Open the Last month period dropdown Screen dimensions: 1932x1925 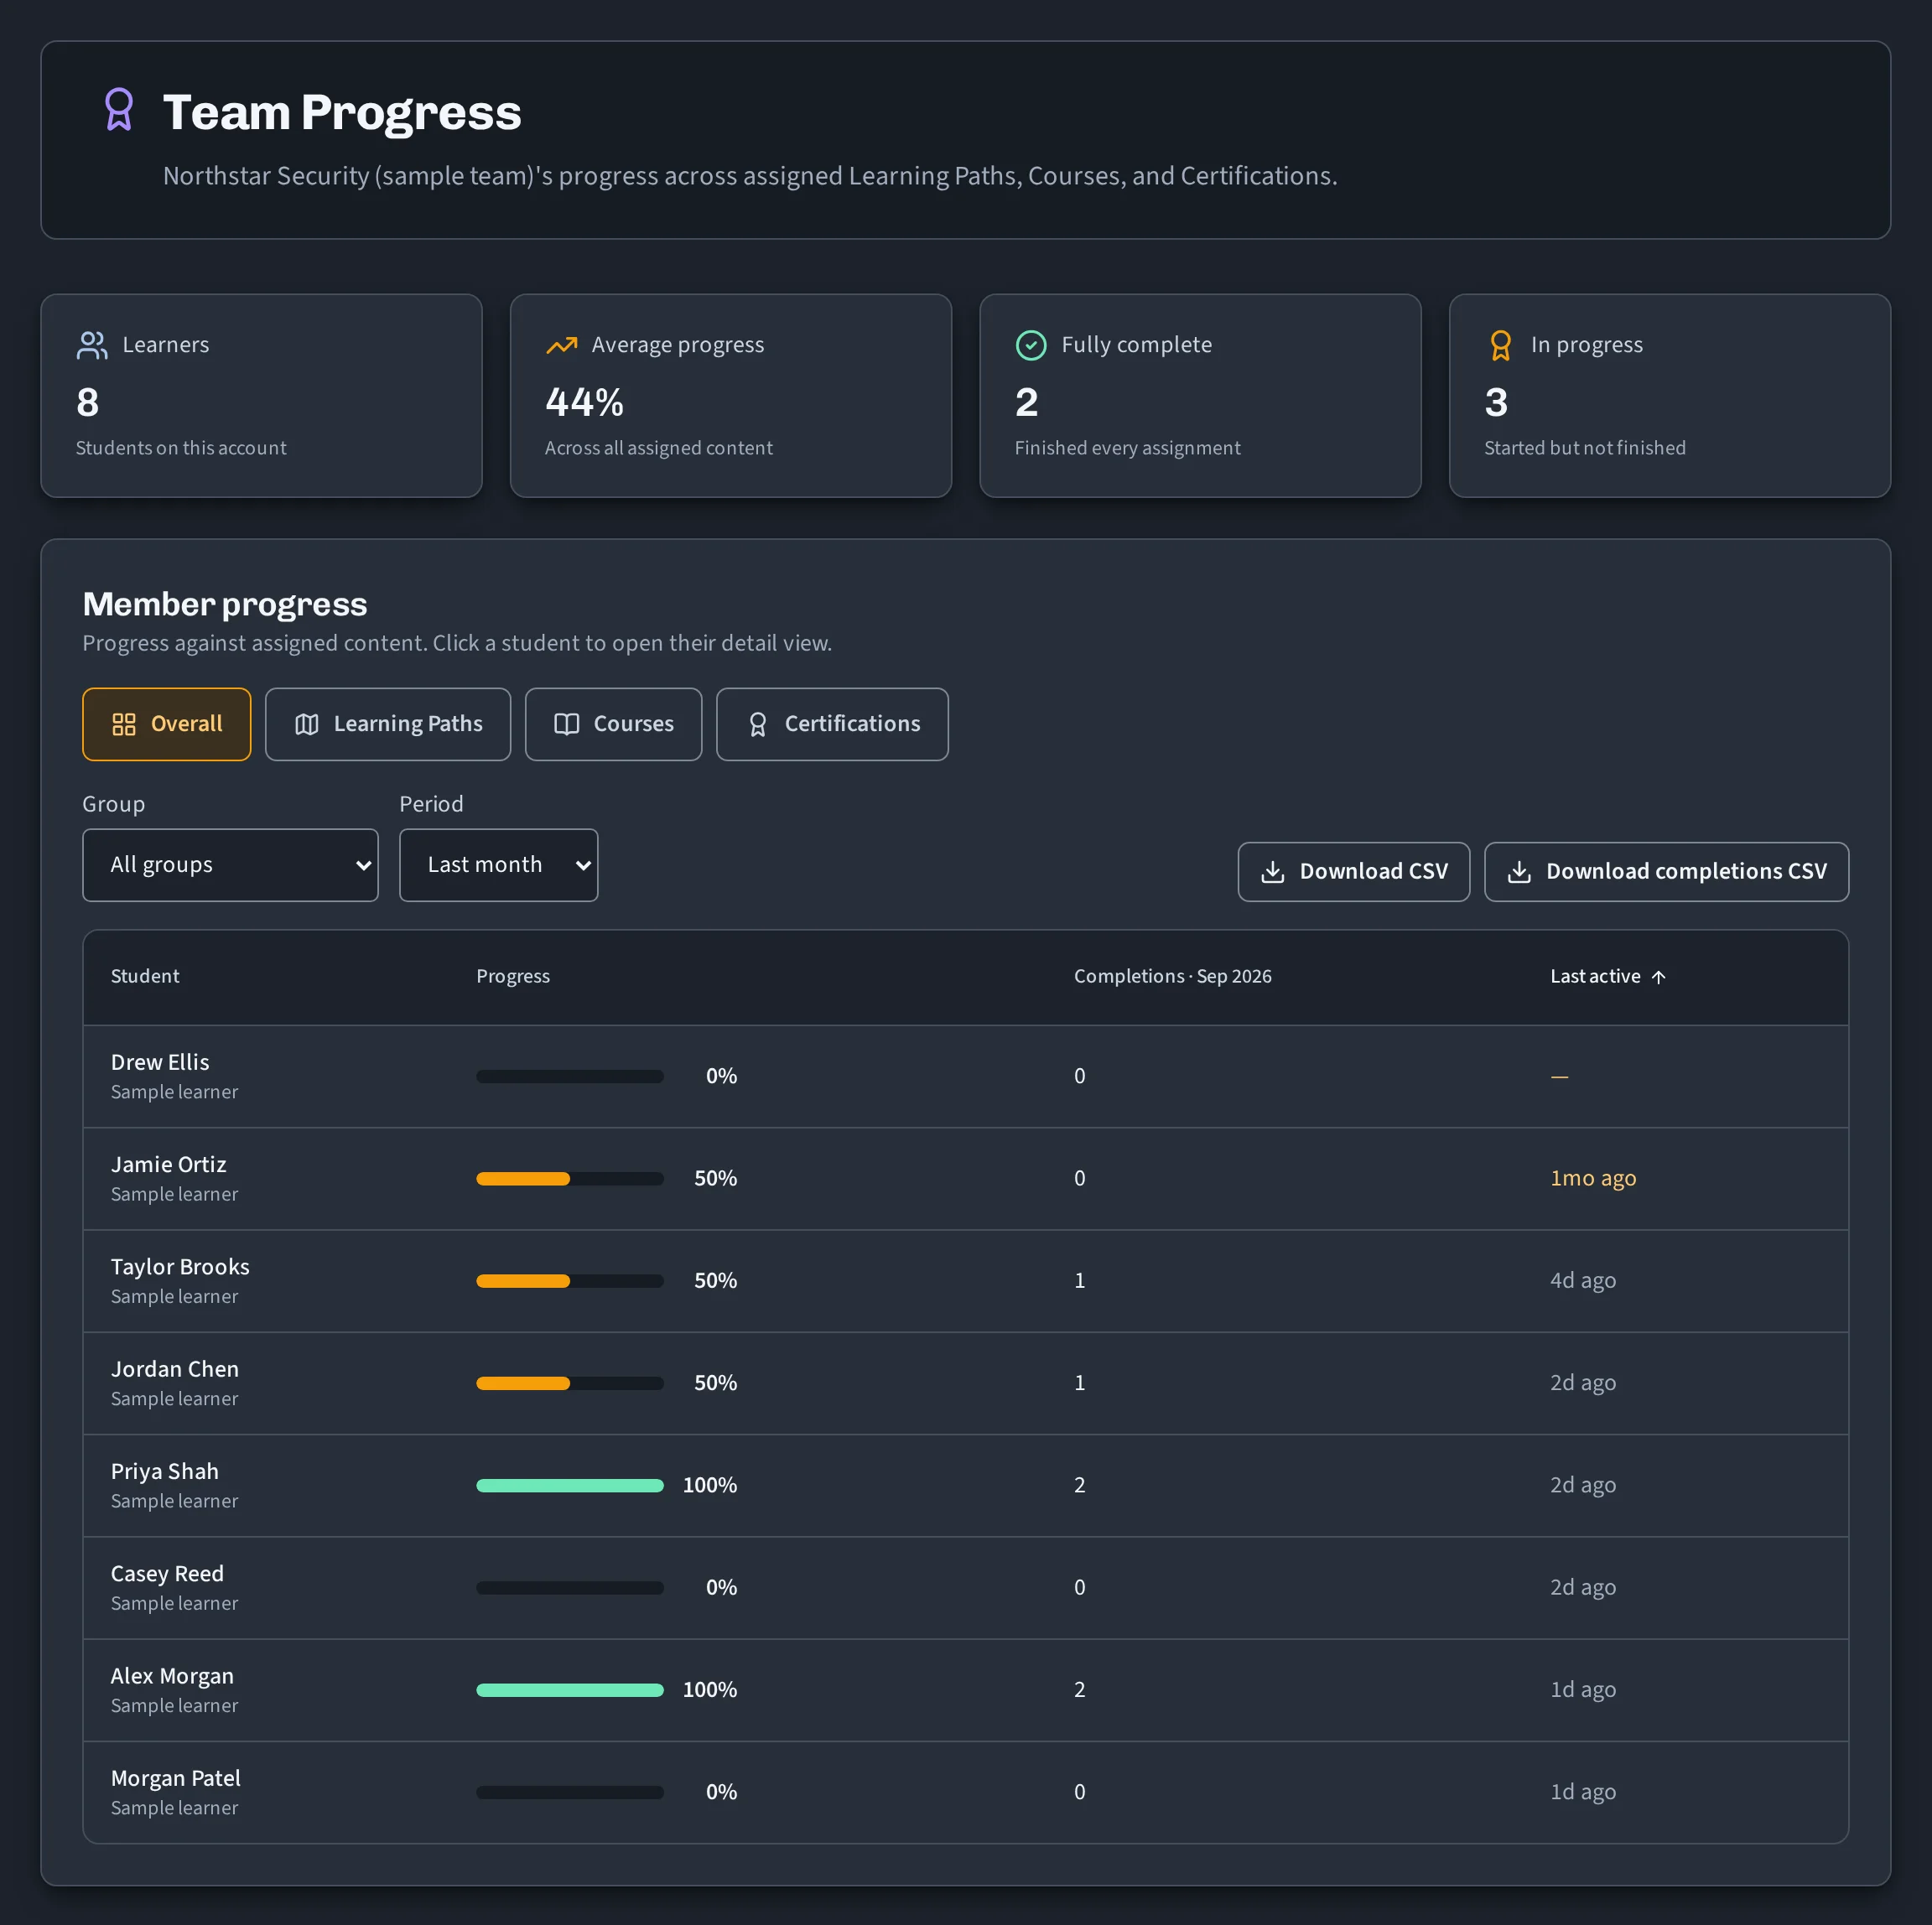click(498, 865)
